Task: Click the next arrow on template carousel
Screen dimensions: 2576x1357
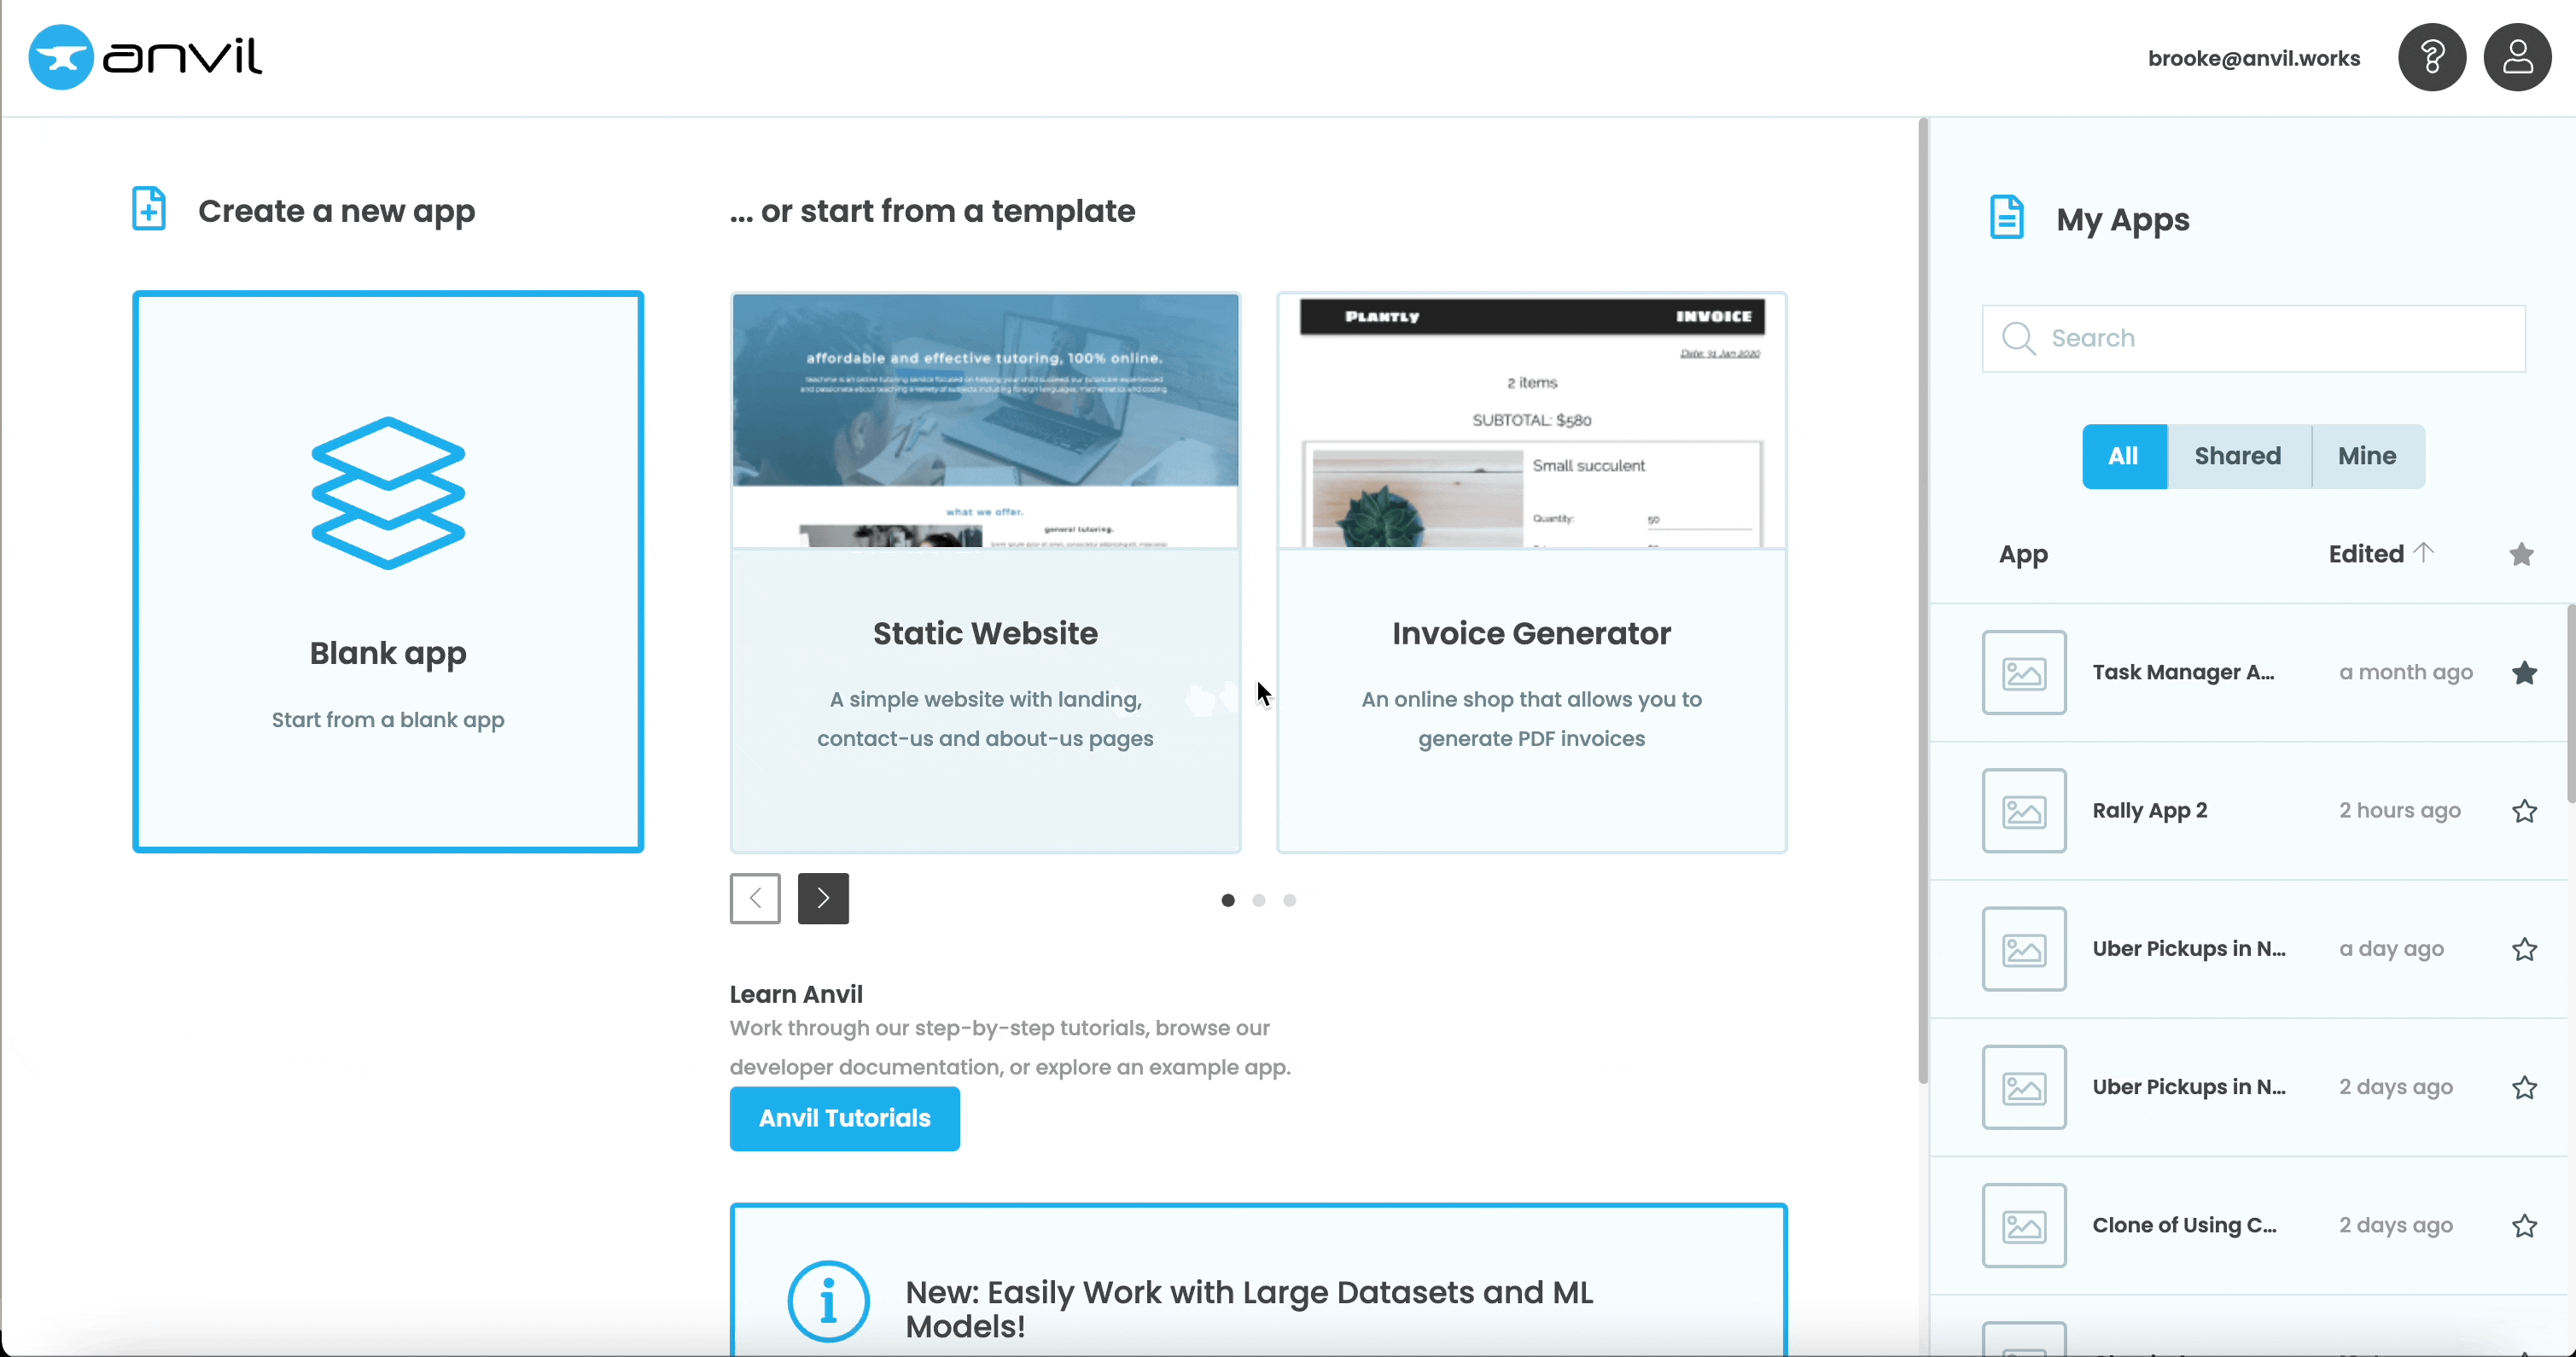Action: 823,897
